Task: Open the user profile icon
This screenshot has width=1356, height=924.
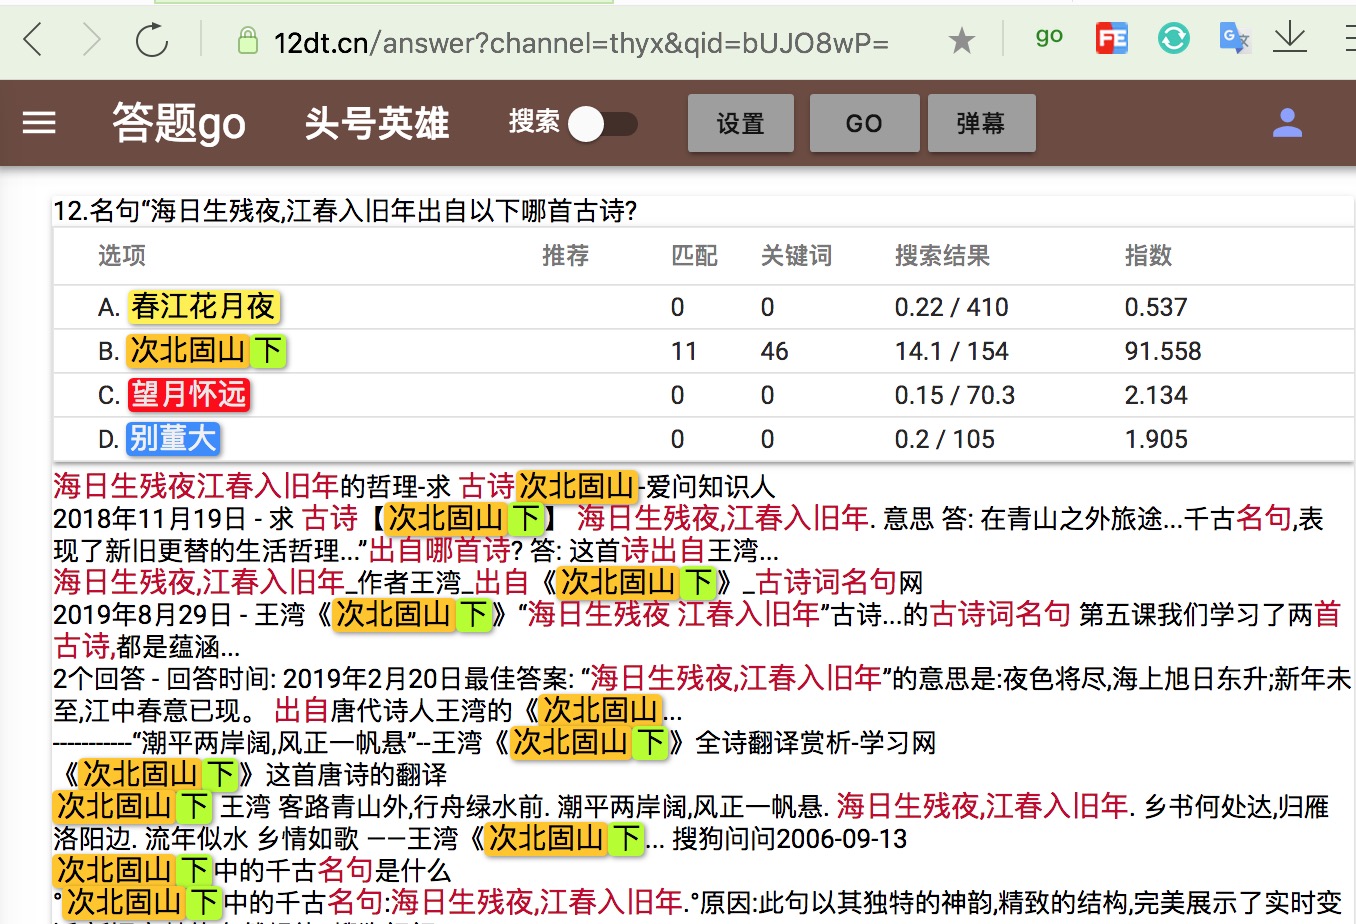Action: pos(1287,123)
